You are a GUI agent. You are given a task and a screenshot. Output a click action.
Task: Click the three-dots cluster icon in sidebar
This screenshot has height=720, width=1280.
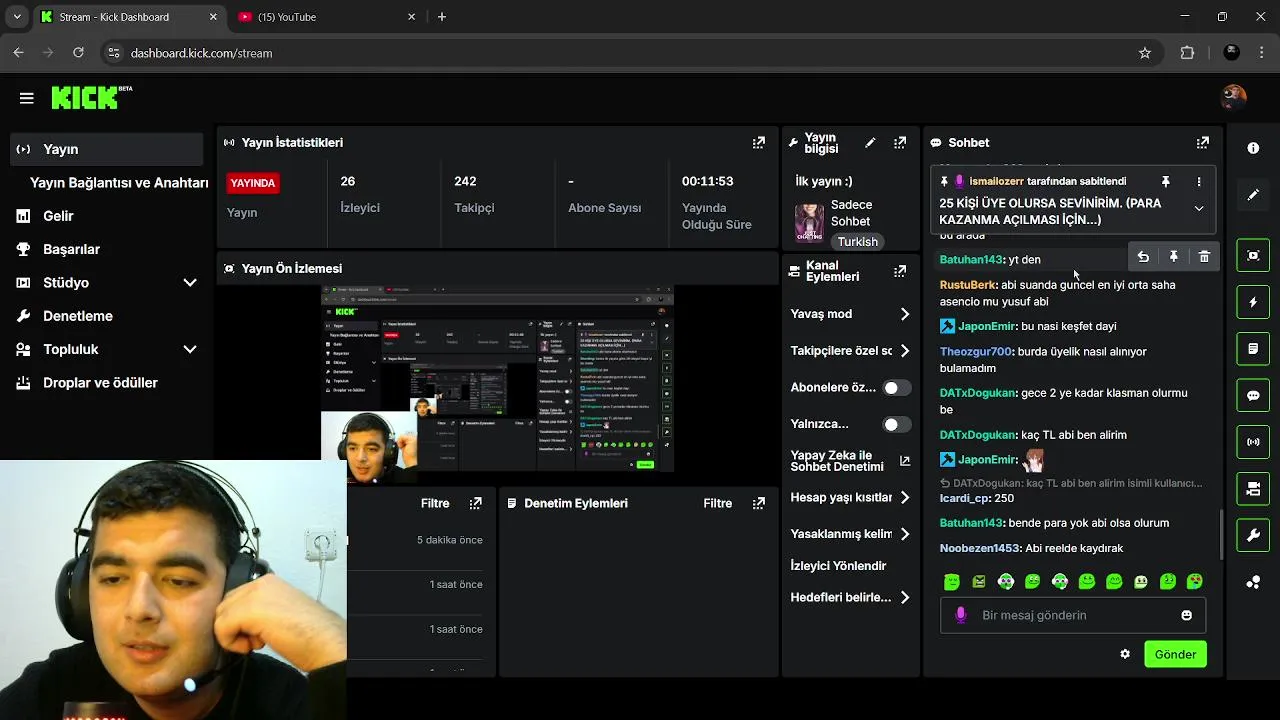tap(1253, 582)
